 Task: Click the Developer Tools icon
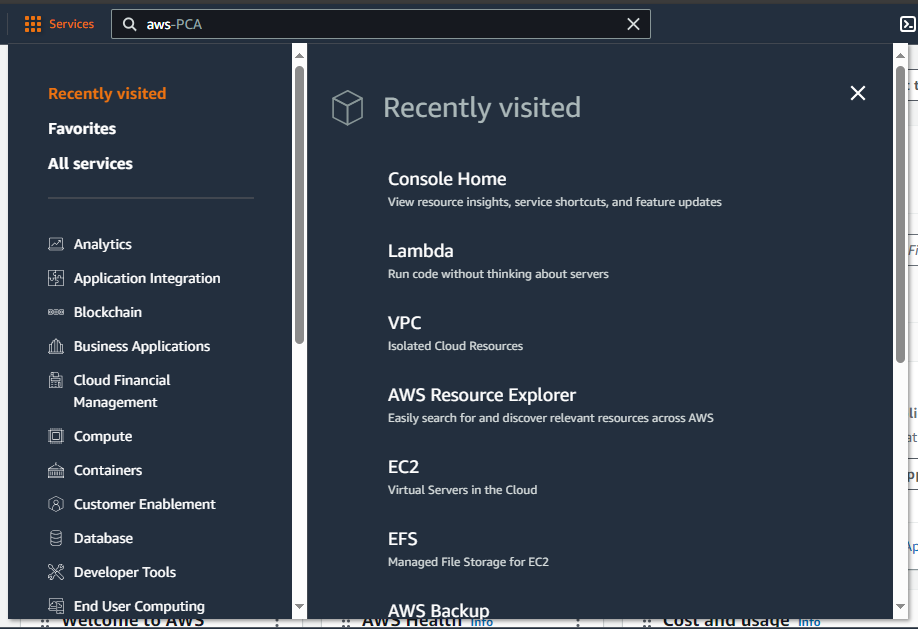[56, 572]
